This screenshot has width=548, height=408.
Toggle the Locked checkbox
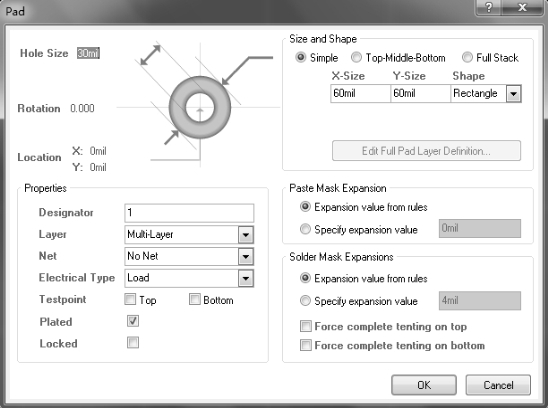pos(133,343)
